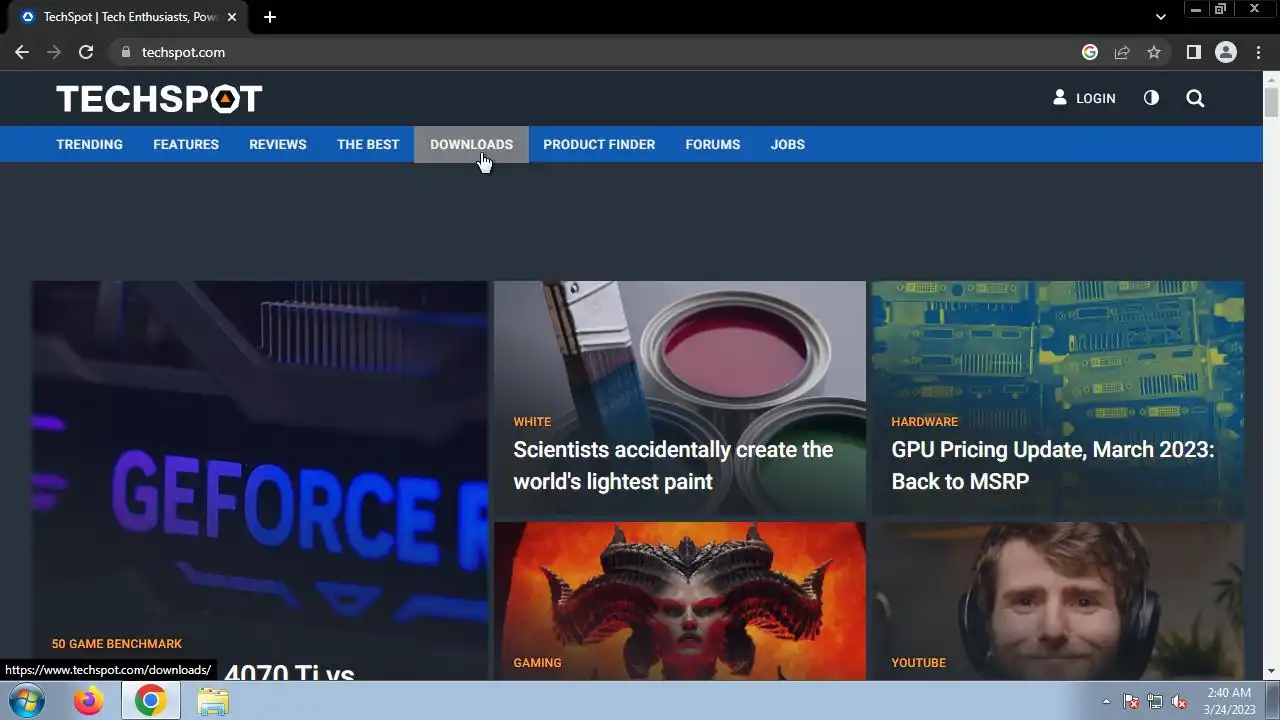Open File Explorer from the taskbar
The image size is (1280, 720).
pyautogui.click(x=213, y=701)
